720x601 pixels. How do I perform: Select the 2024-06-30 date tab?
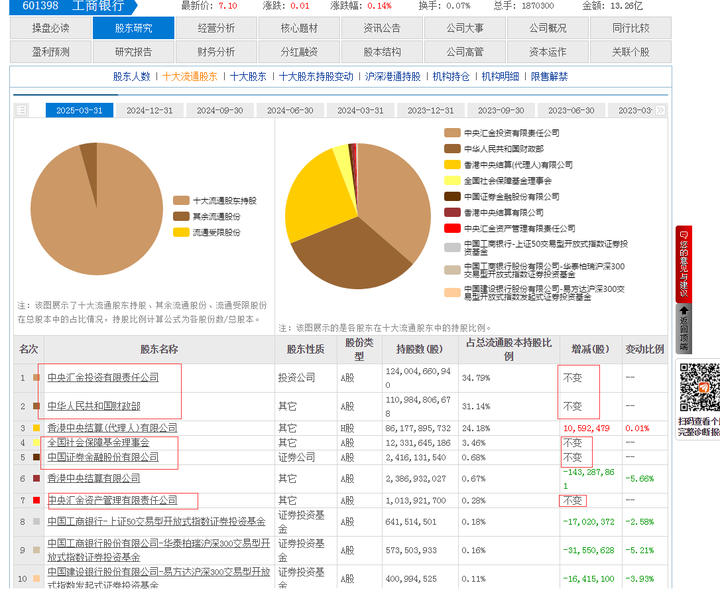290,110
